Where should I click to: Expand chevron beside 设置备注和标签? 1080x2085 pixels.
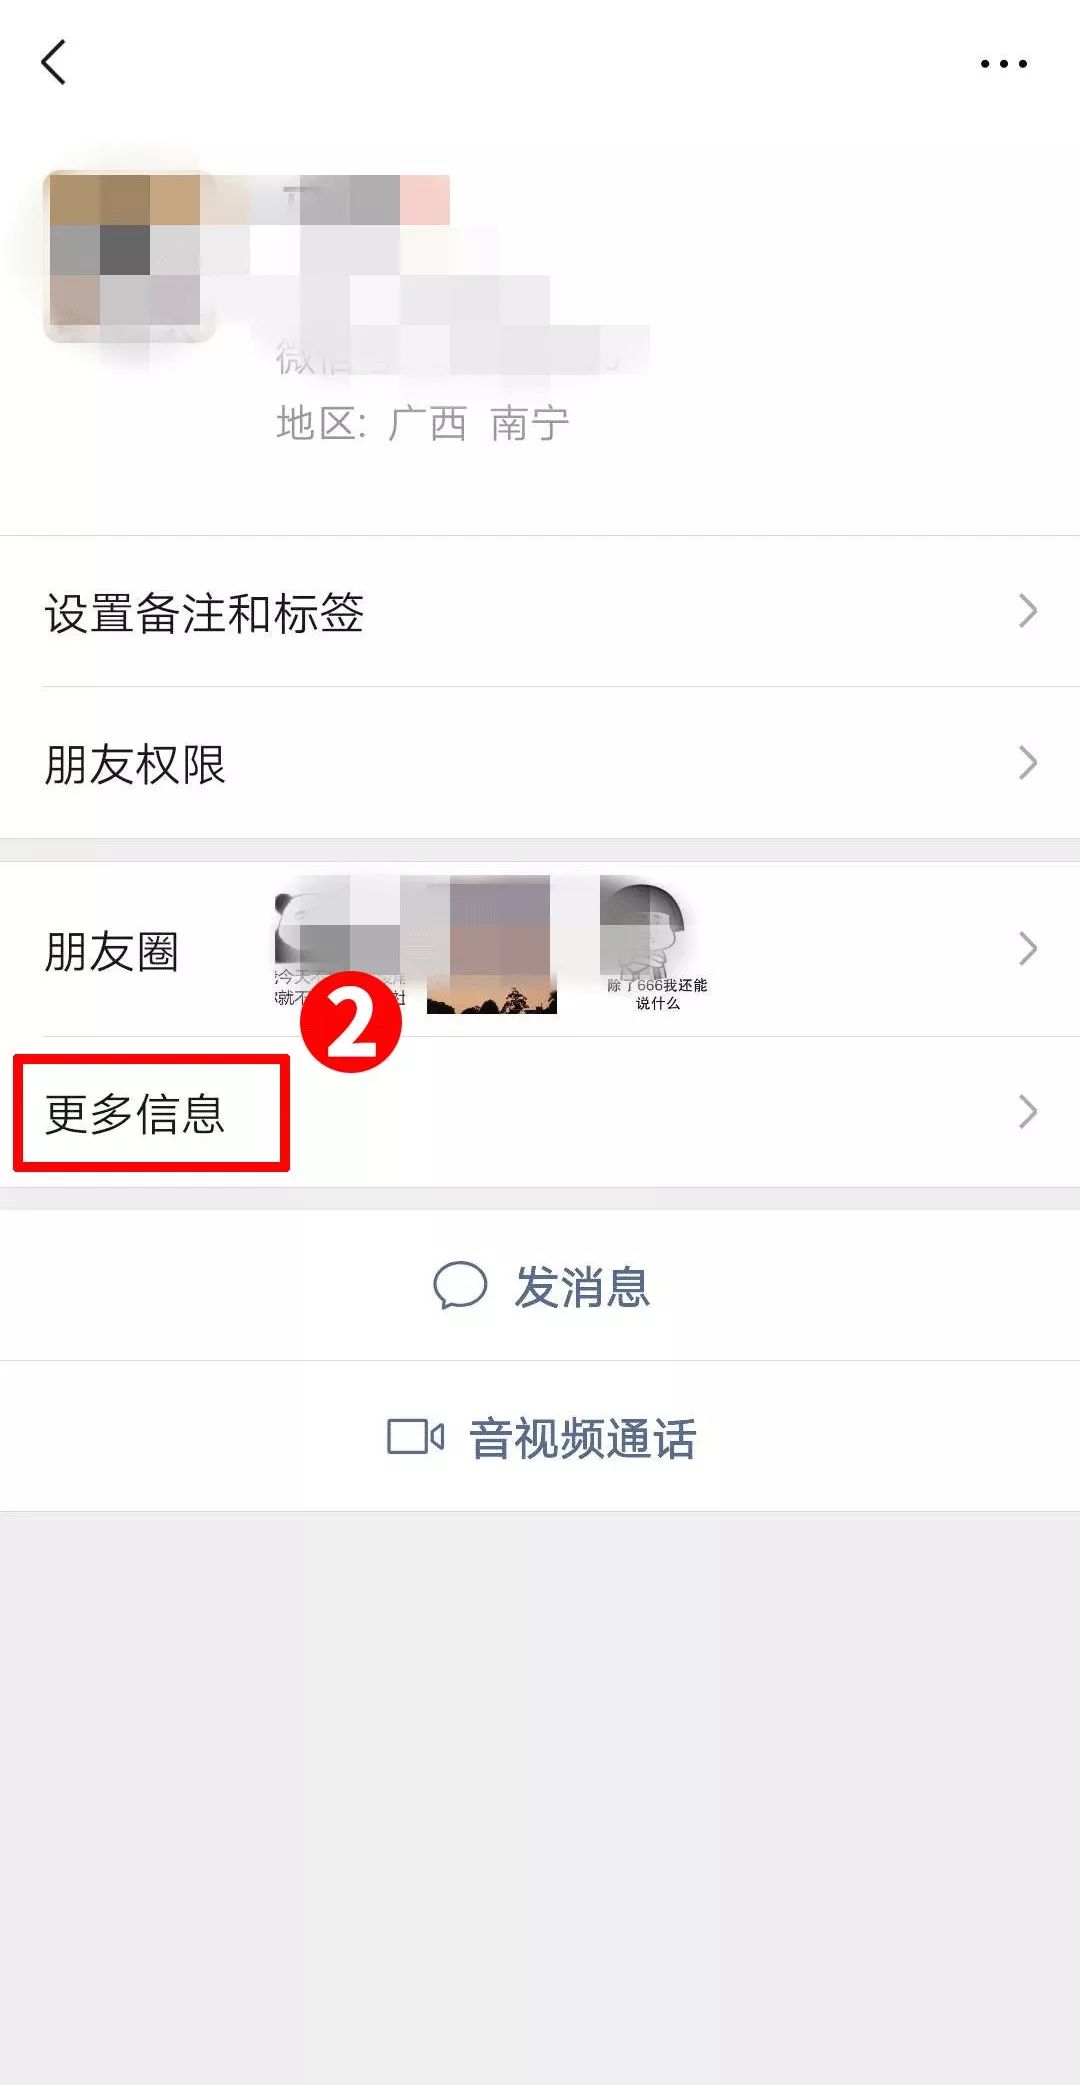point(1027,611)
